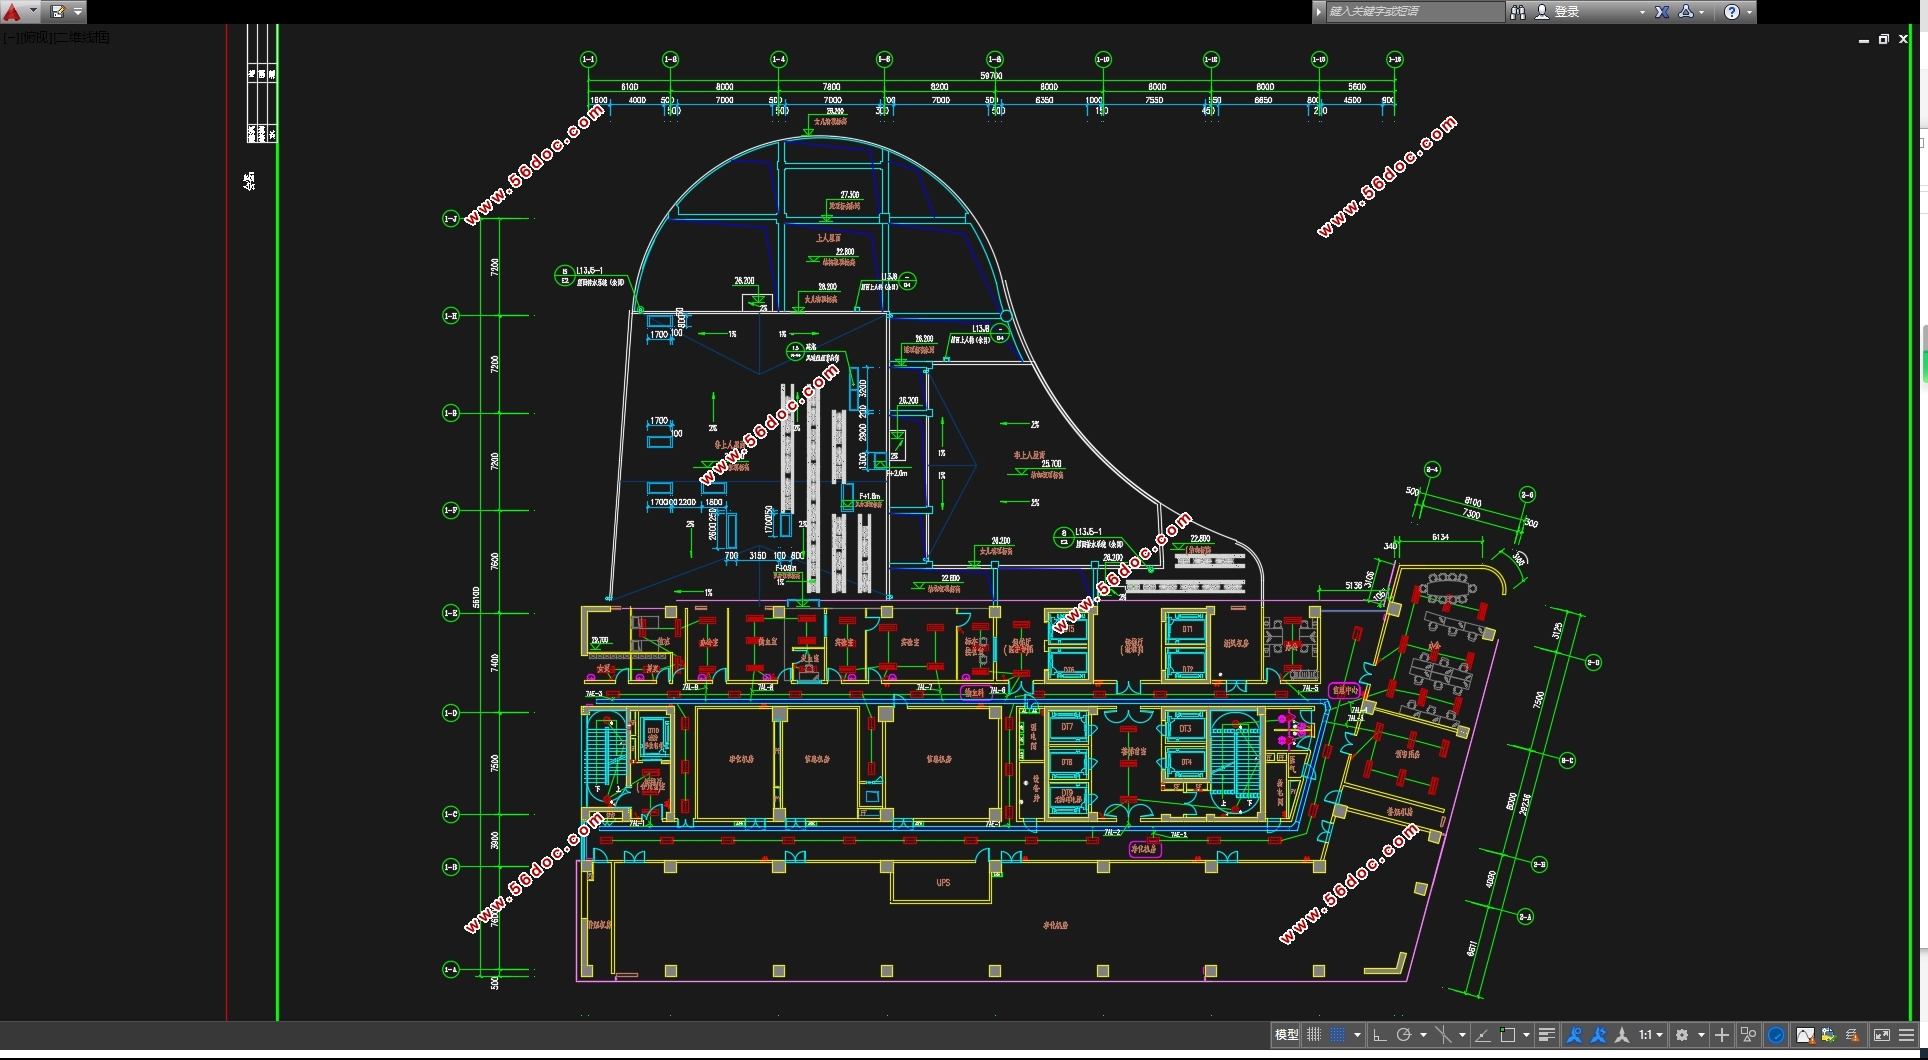Open Autodesk Exchange Apps icon
This screenshot has height=1060, width=1928.
click(x=1662, y=12)
